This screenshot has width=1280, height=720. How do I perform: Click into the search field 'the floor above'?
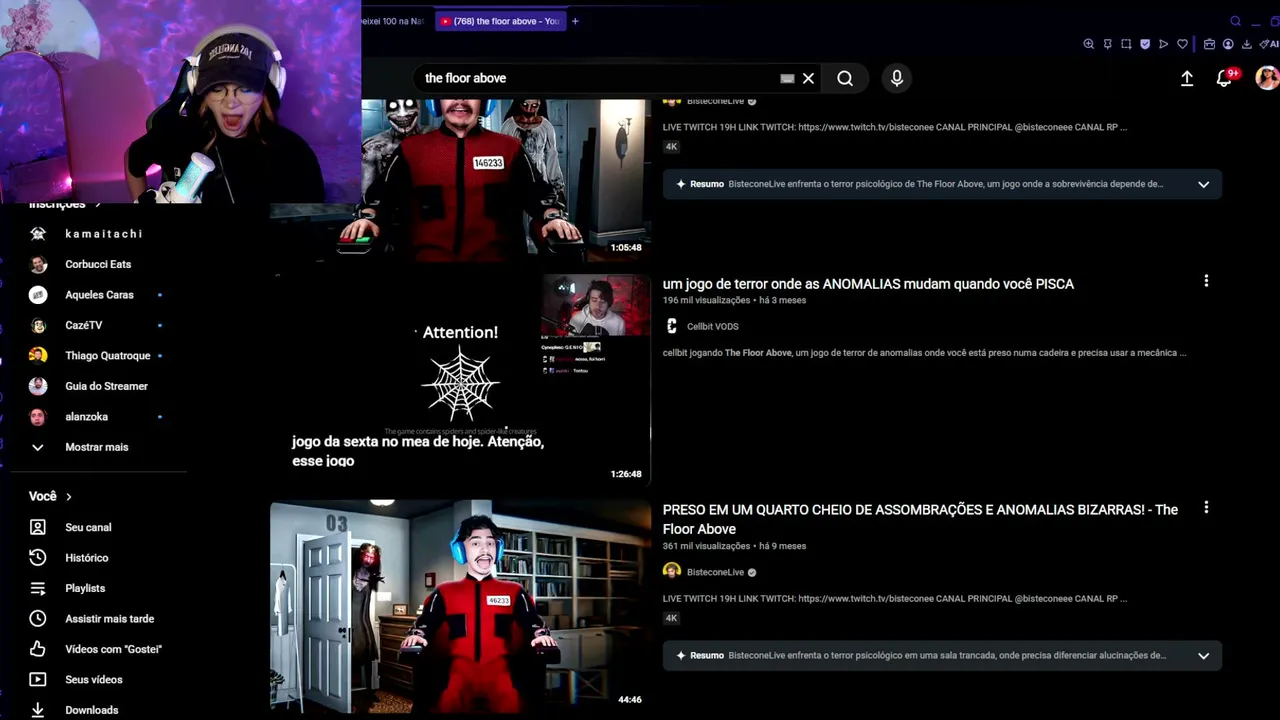[598, 78]
